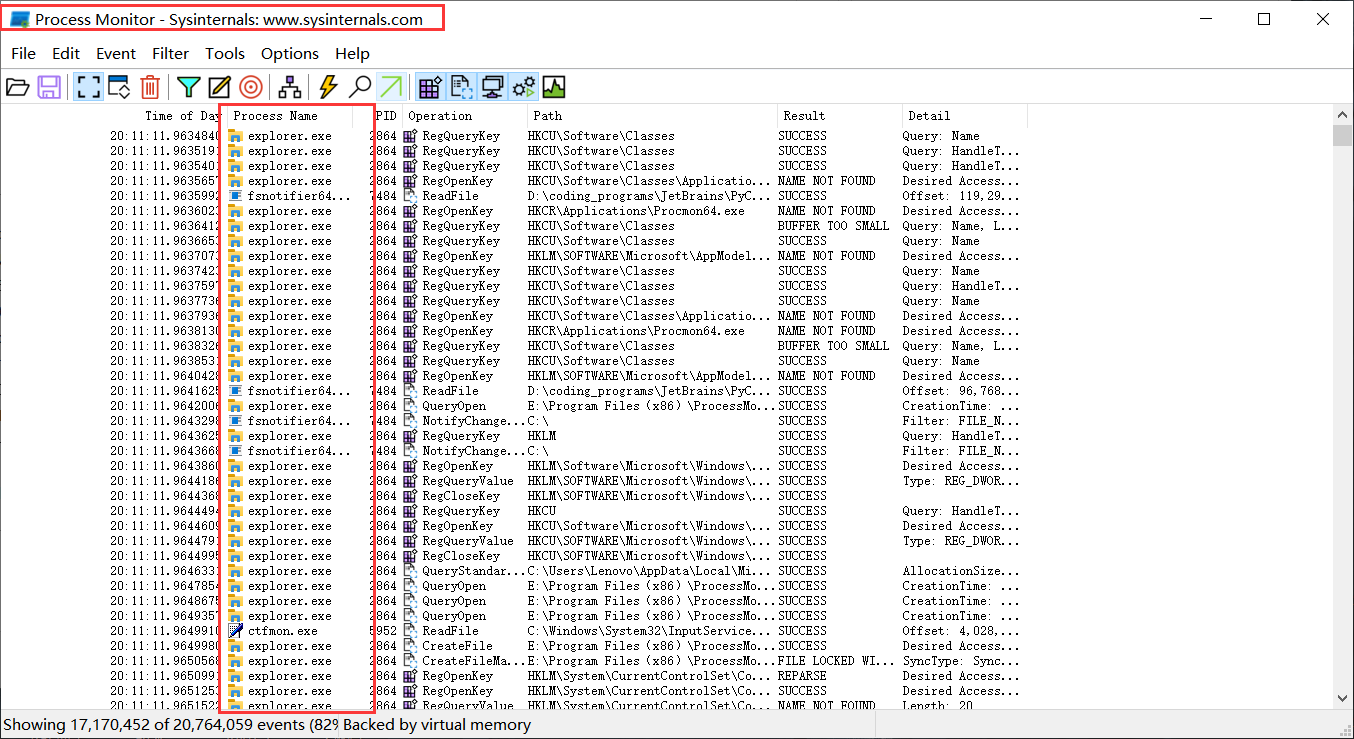This screenshot has height=739, width=1354.
Task: Click the Result column header
Action: point(839,116)
